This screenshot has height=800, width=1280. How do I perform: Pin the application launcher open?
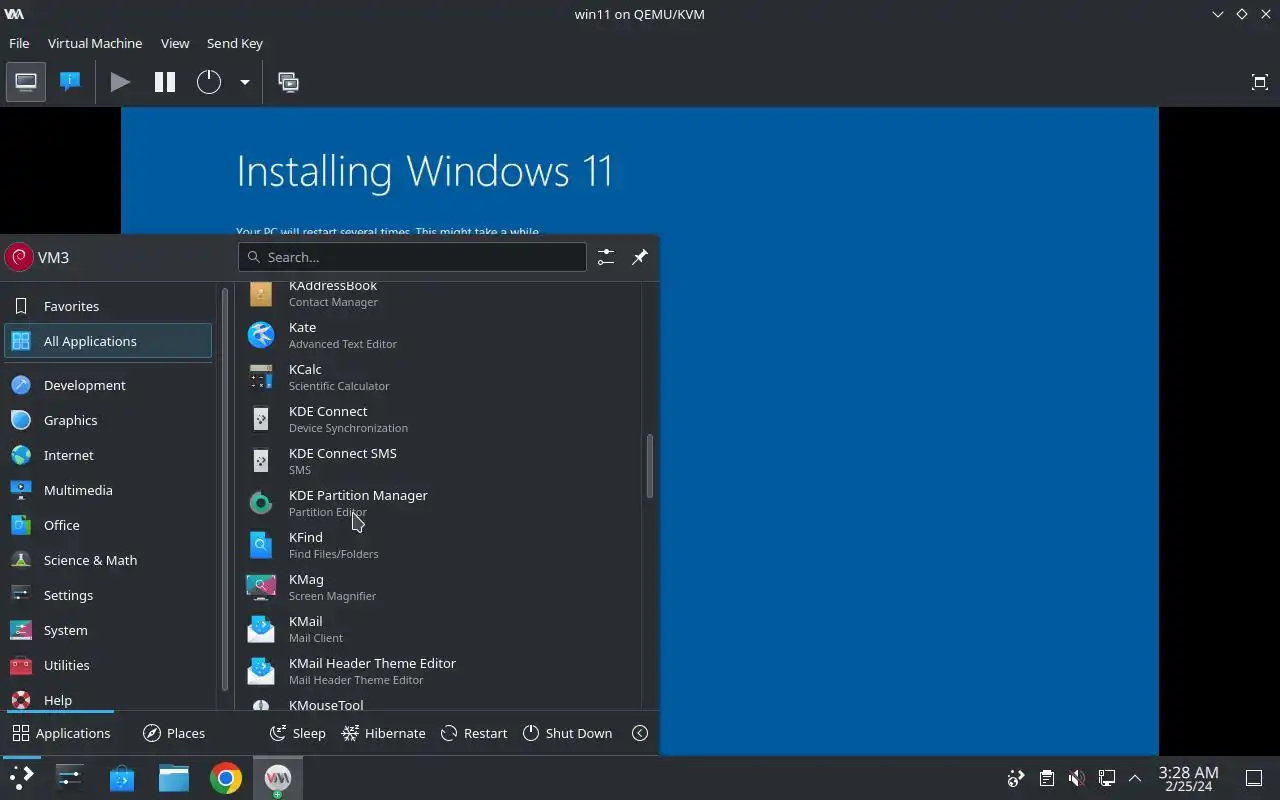pyautogui.click(x=640, y=257)
